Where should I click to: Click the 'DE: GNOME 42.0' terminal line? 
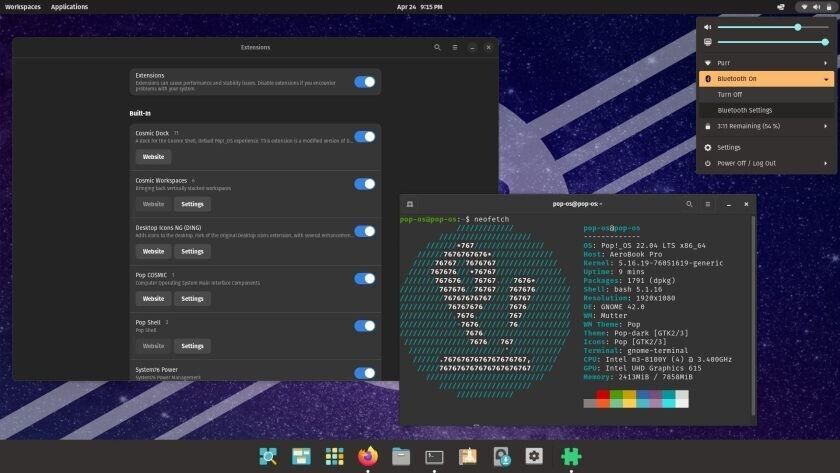(614, 307)
